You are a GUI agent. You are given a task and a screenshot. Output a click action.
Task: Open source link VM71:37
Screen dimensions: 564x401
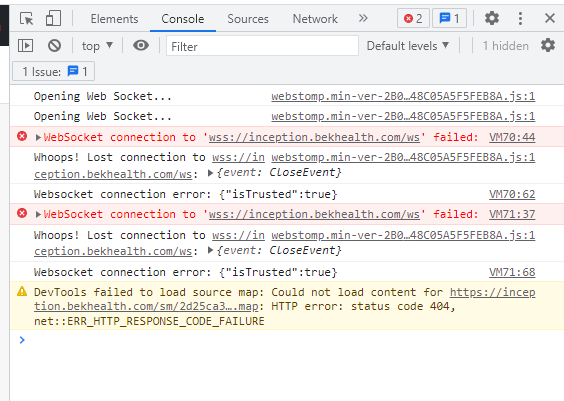coord(512,214)
